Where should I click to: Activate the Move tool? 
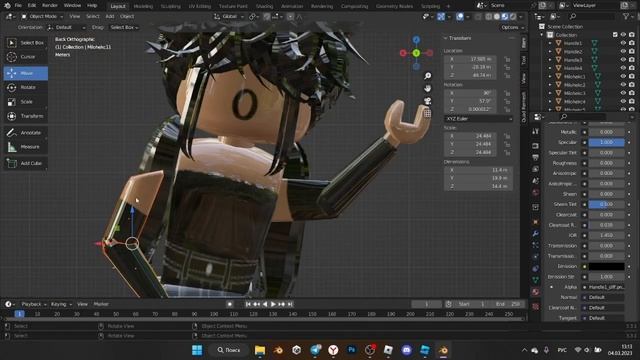(26, 73)
